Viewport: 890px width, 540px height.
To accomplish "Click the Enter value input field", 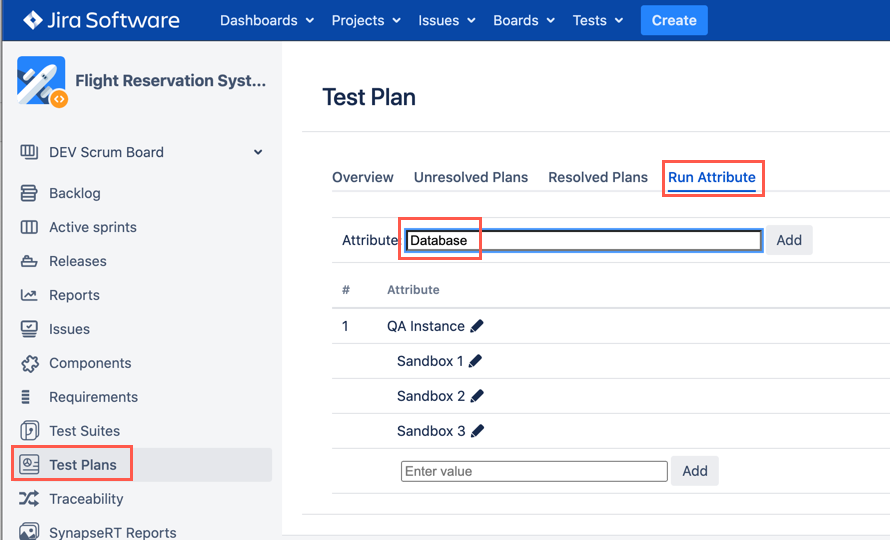I will 534,471.
